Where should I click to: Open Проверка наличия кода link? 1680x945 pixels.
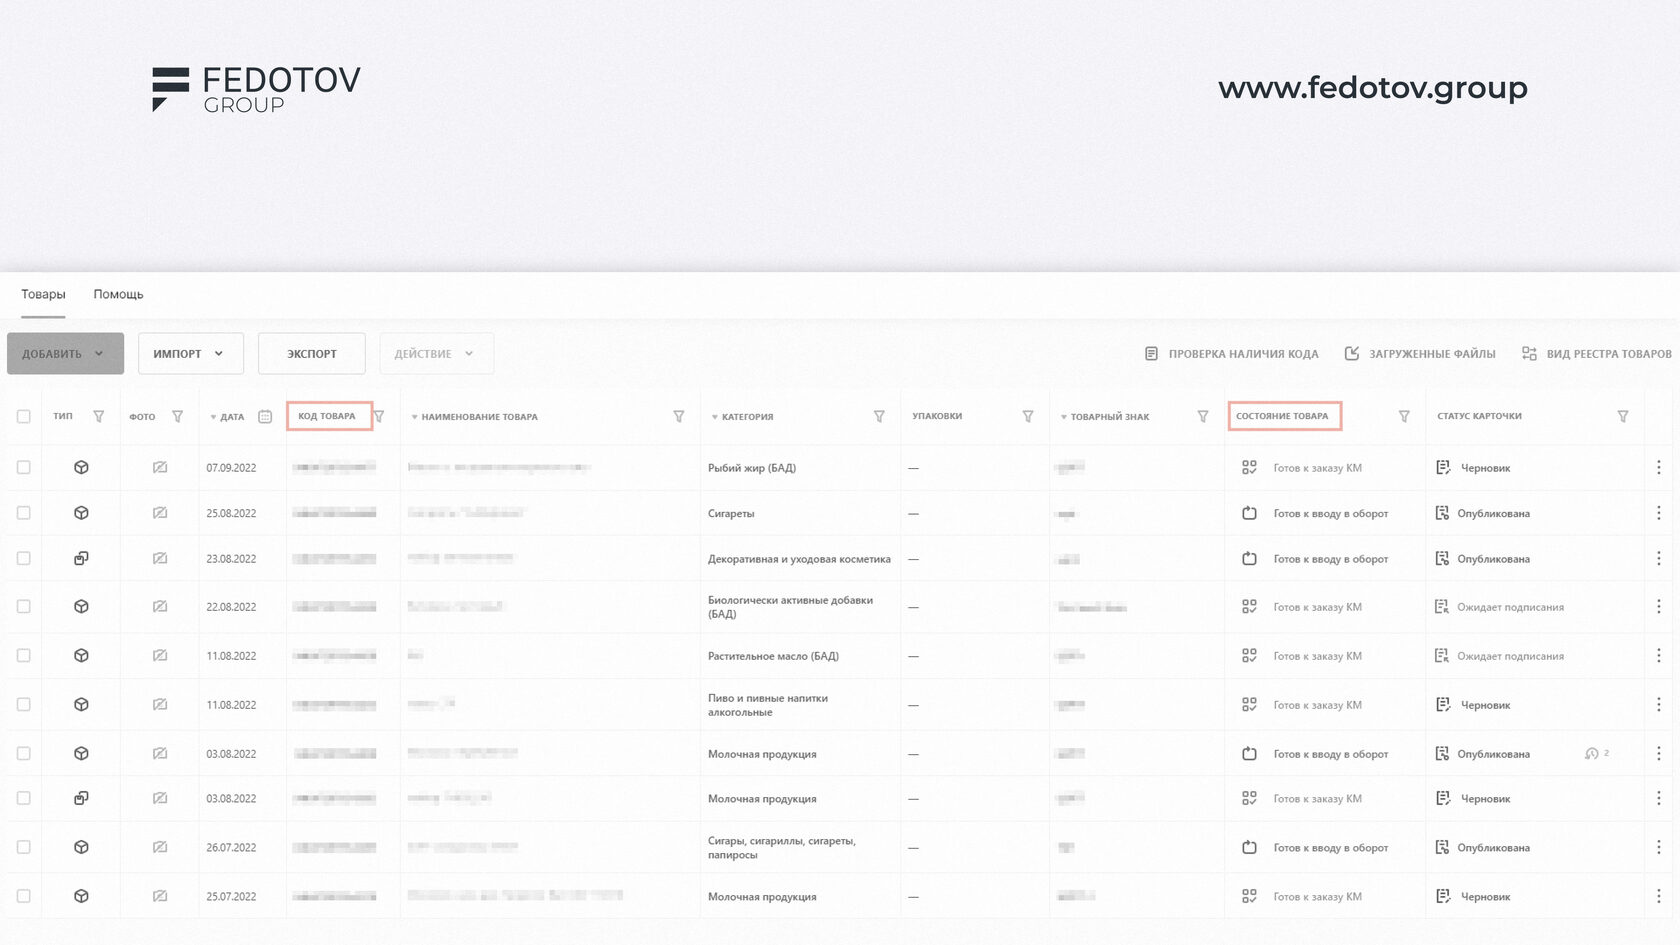1243,354
